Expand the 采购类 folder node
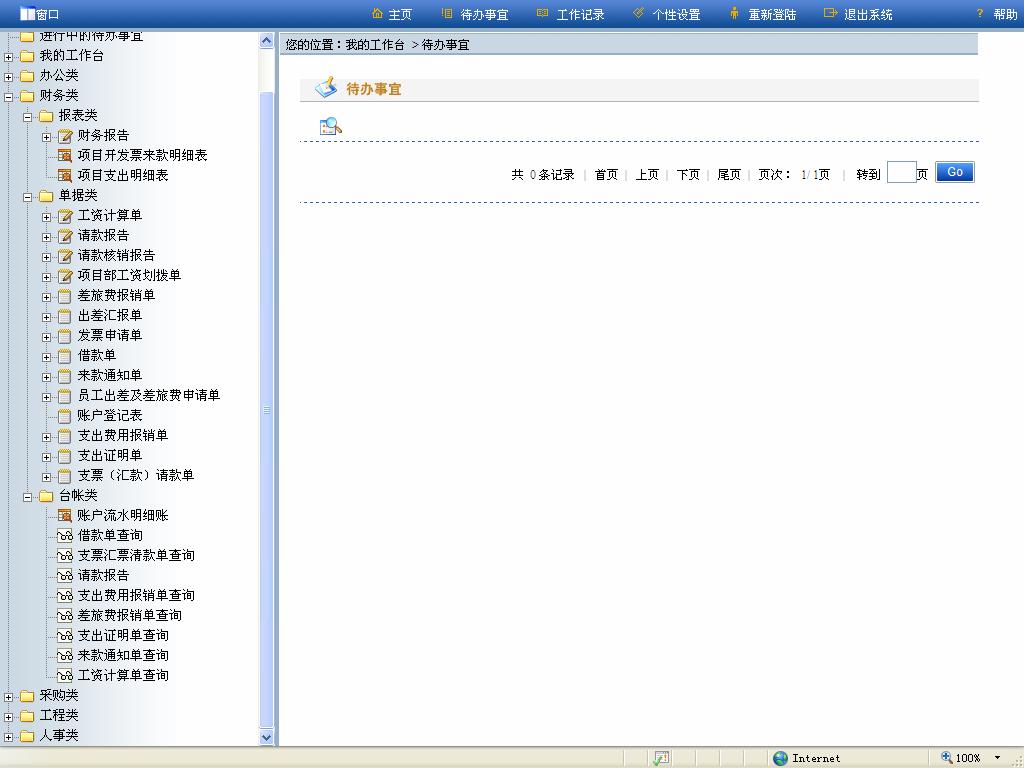Viewport: 1024px width, 768px height. point(8,696)
